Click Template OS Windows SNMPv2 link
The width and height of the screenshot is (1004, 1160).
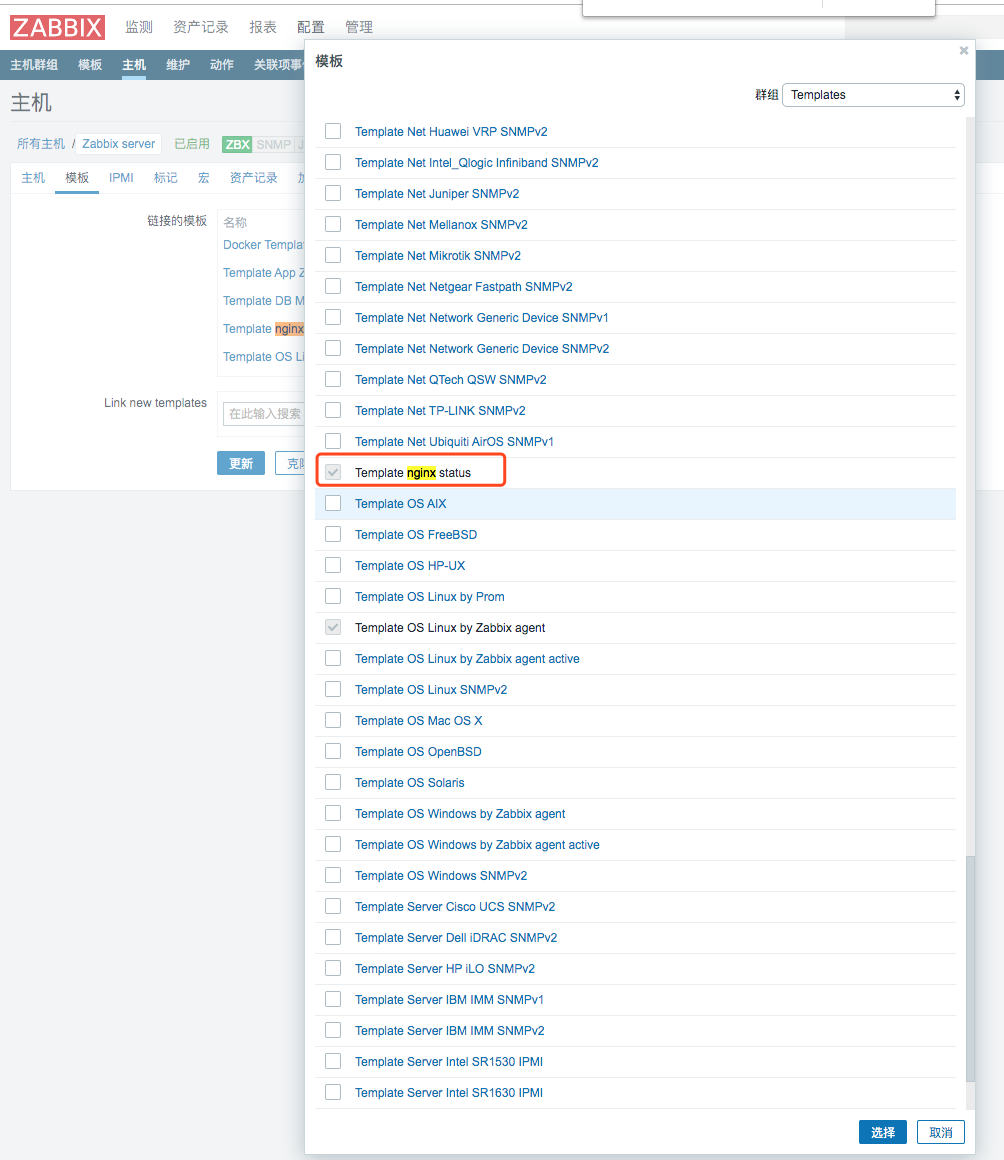coord(441,876)
